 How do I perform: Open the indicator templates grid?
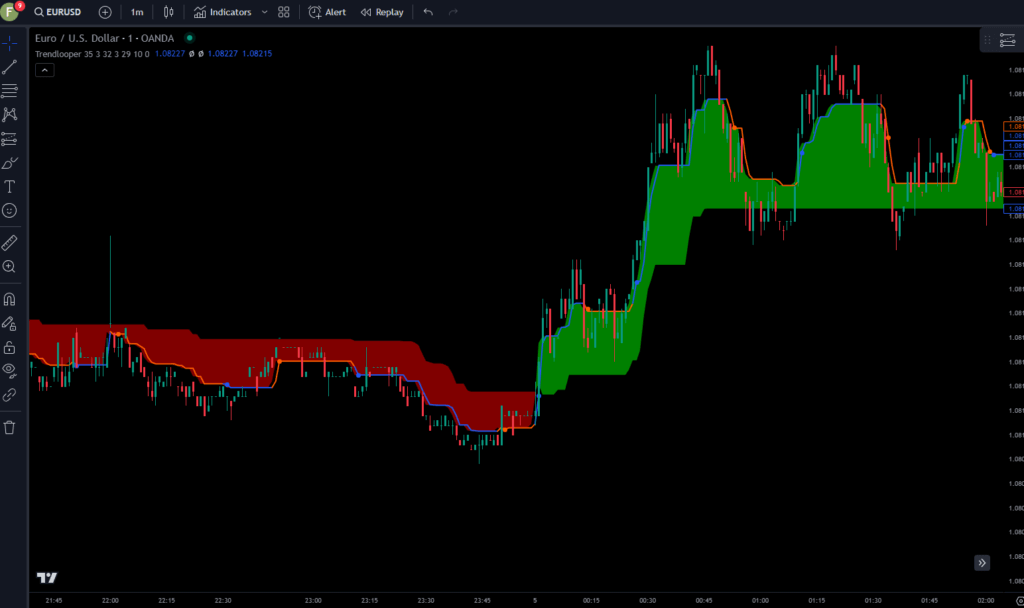tap(283, 12)
